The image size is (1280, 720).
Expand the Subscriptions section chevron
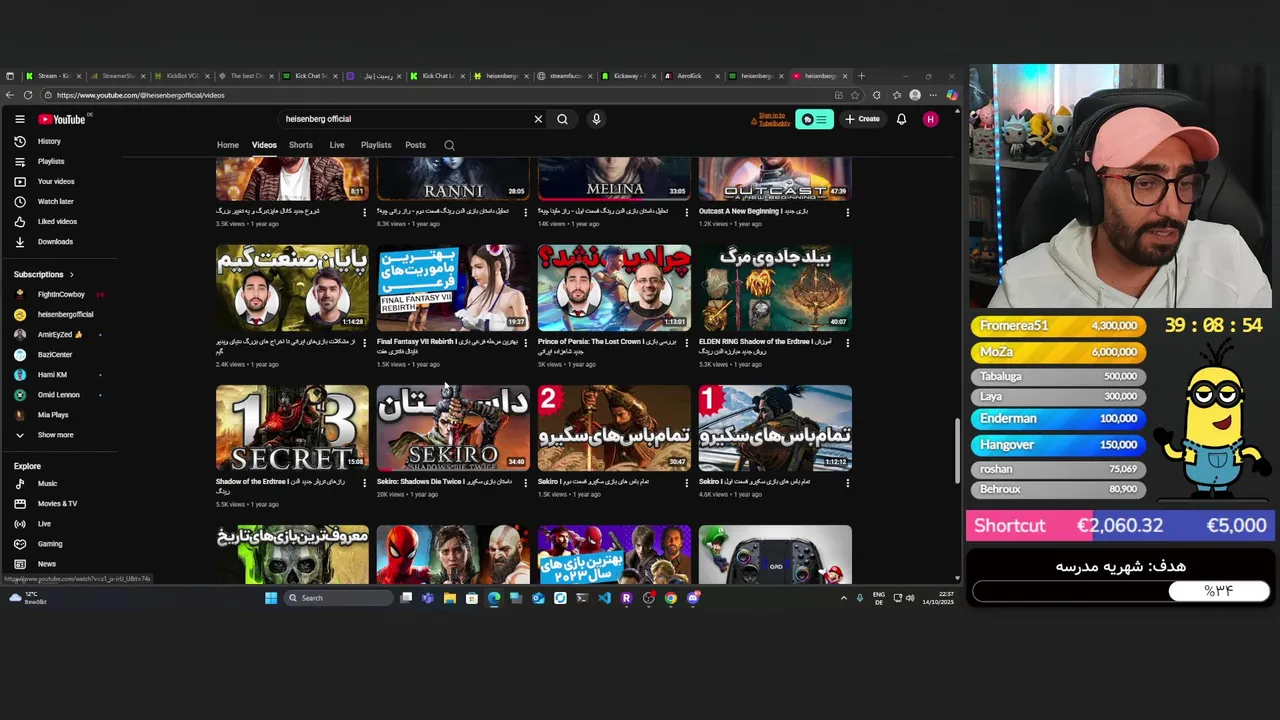pos(71,274)
